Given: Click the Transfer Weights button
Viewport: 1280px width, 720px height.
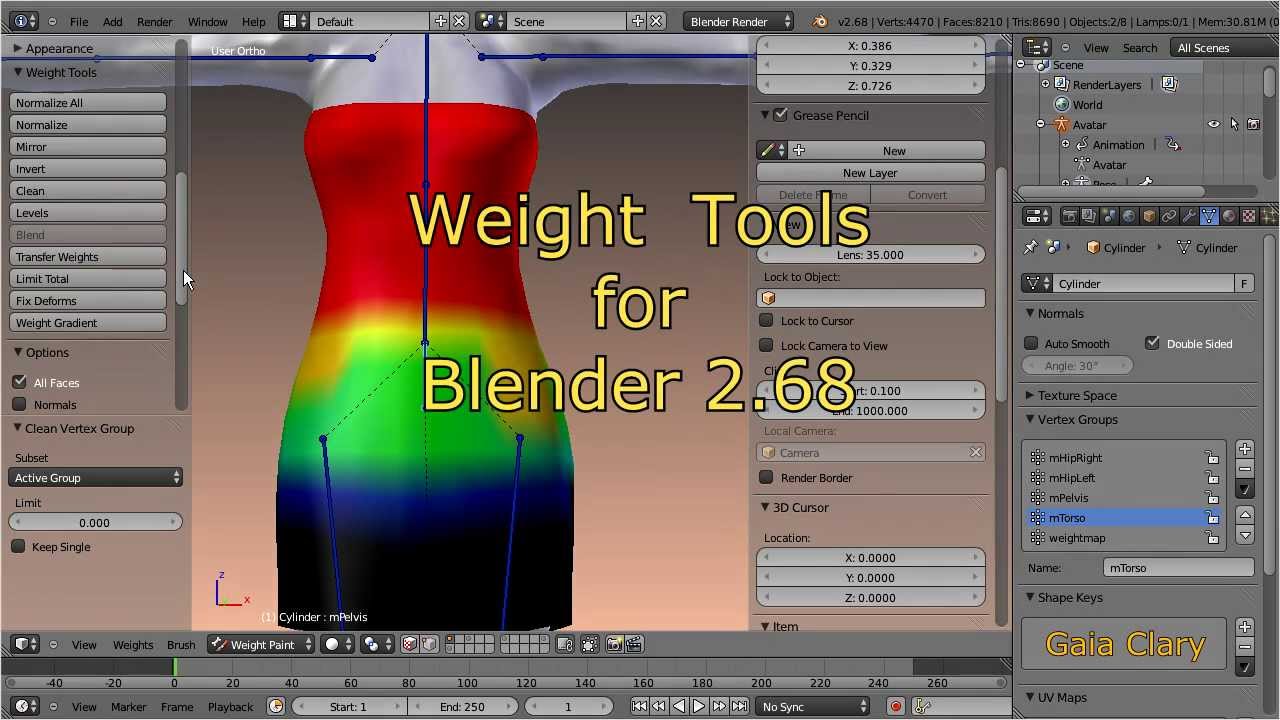Looking at the screenshot, I should tap(88, 257).
